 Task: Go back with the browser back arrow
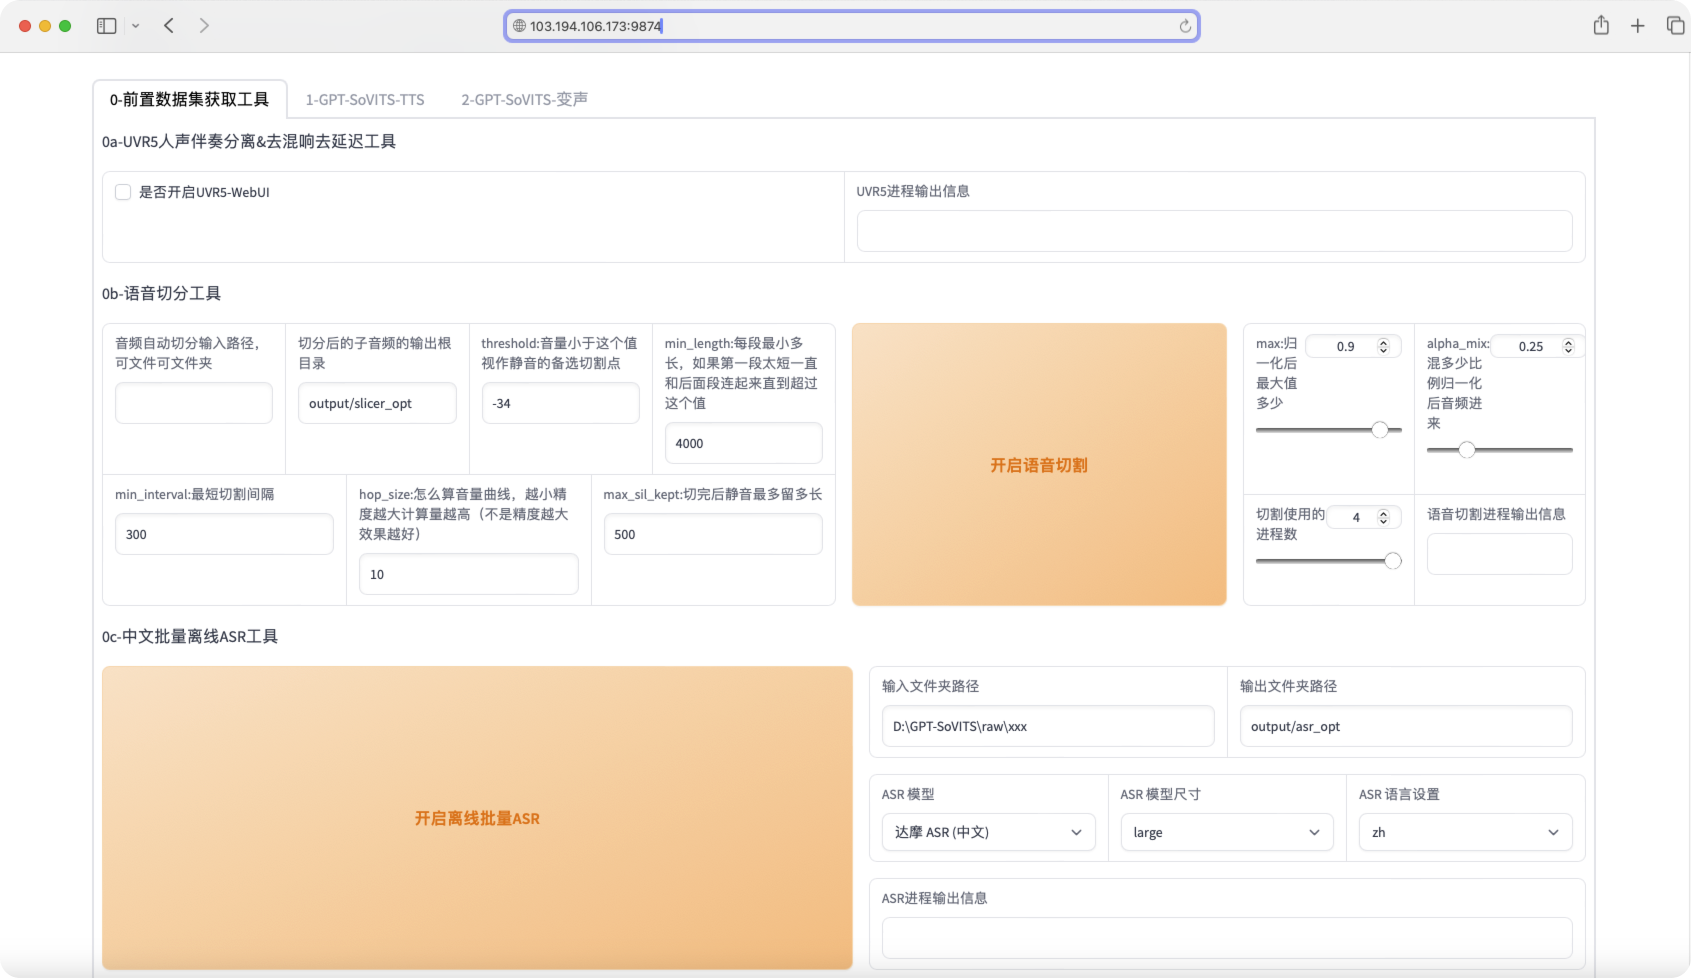point(169,26)
